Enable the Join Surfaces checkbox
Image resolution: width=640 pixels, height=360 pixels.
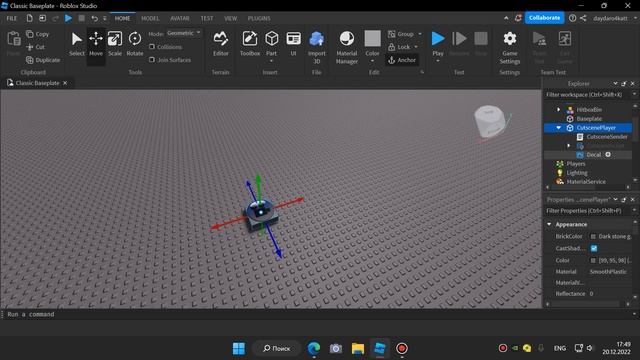(152, 60)
